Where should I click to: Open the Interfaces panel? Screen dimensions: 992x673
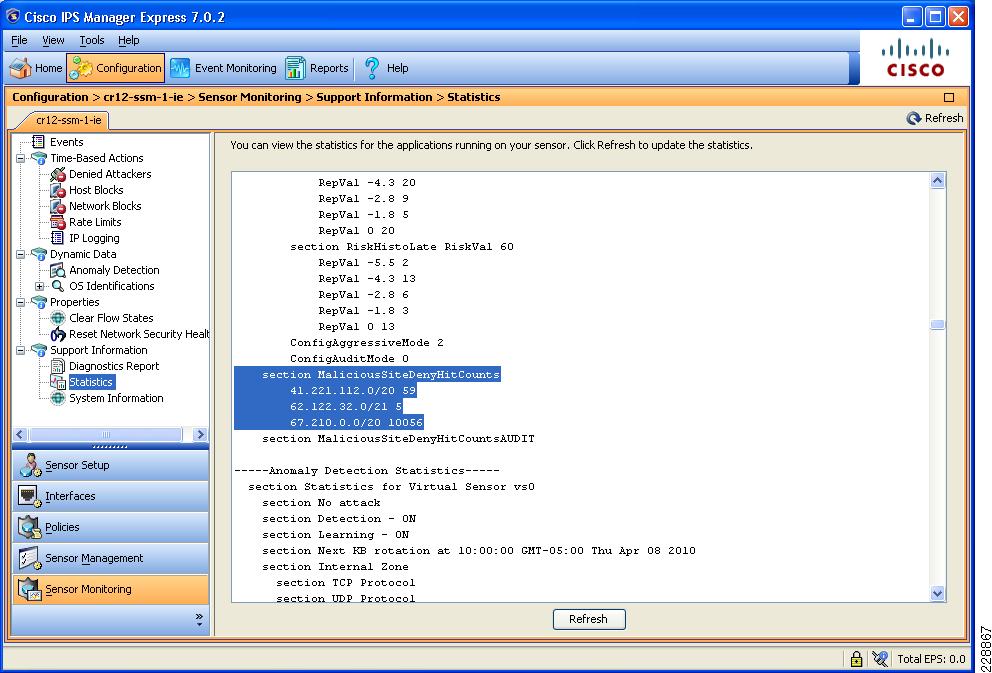111,497
